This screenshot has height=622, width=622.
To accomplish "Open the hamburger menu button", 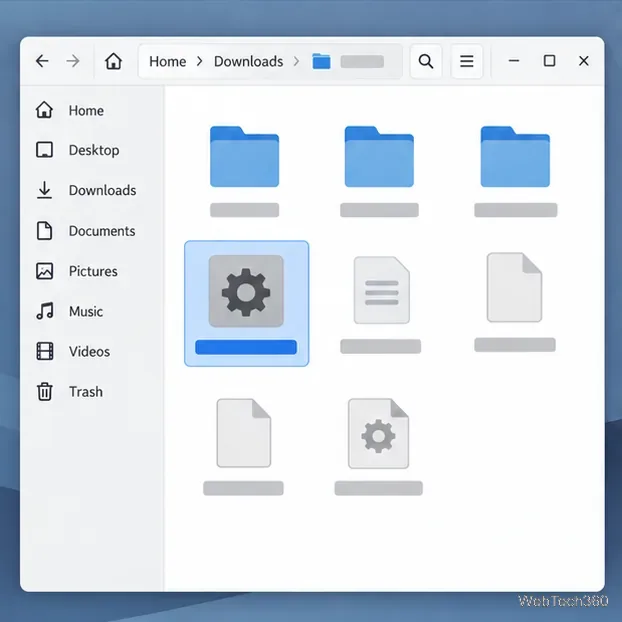I will point(466,61).
